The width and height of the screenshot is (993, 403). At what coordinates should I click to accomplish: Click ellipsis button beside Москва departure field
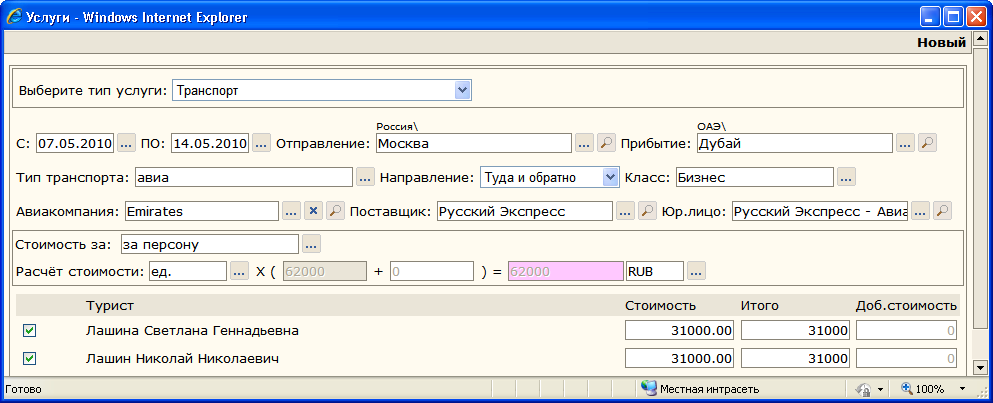(x=585, y=143)
